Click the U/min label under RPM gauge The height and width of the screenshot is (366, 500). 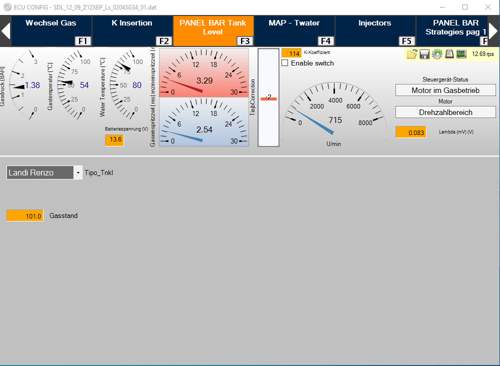334,144
